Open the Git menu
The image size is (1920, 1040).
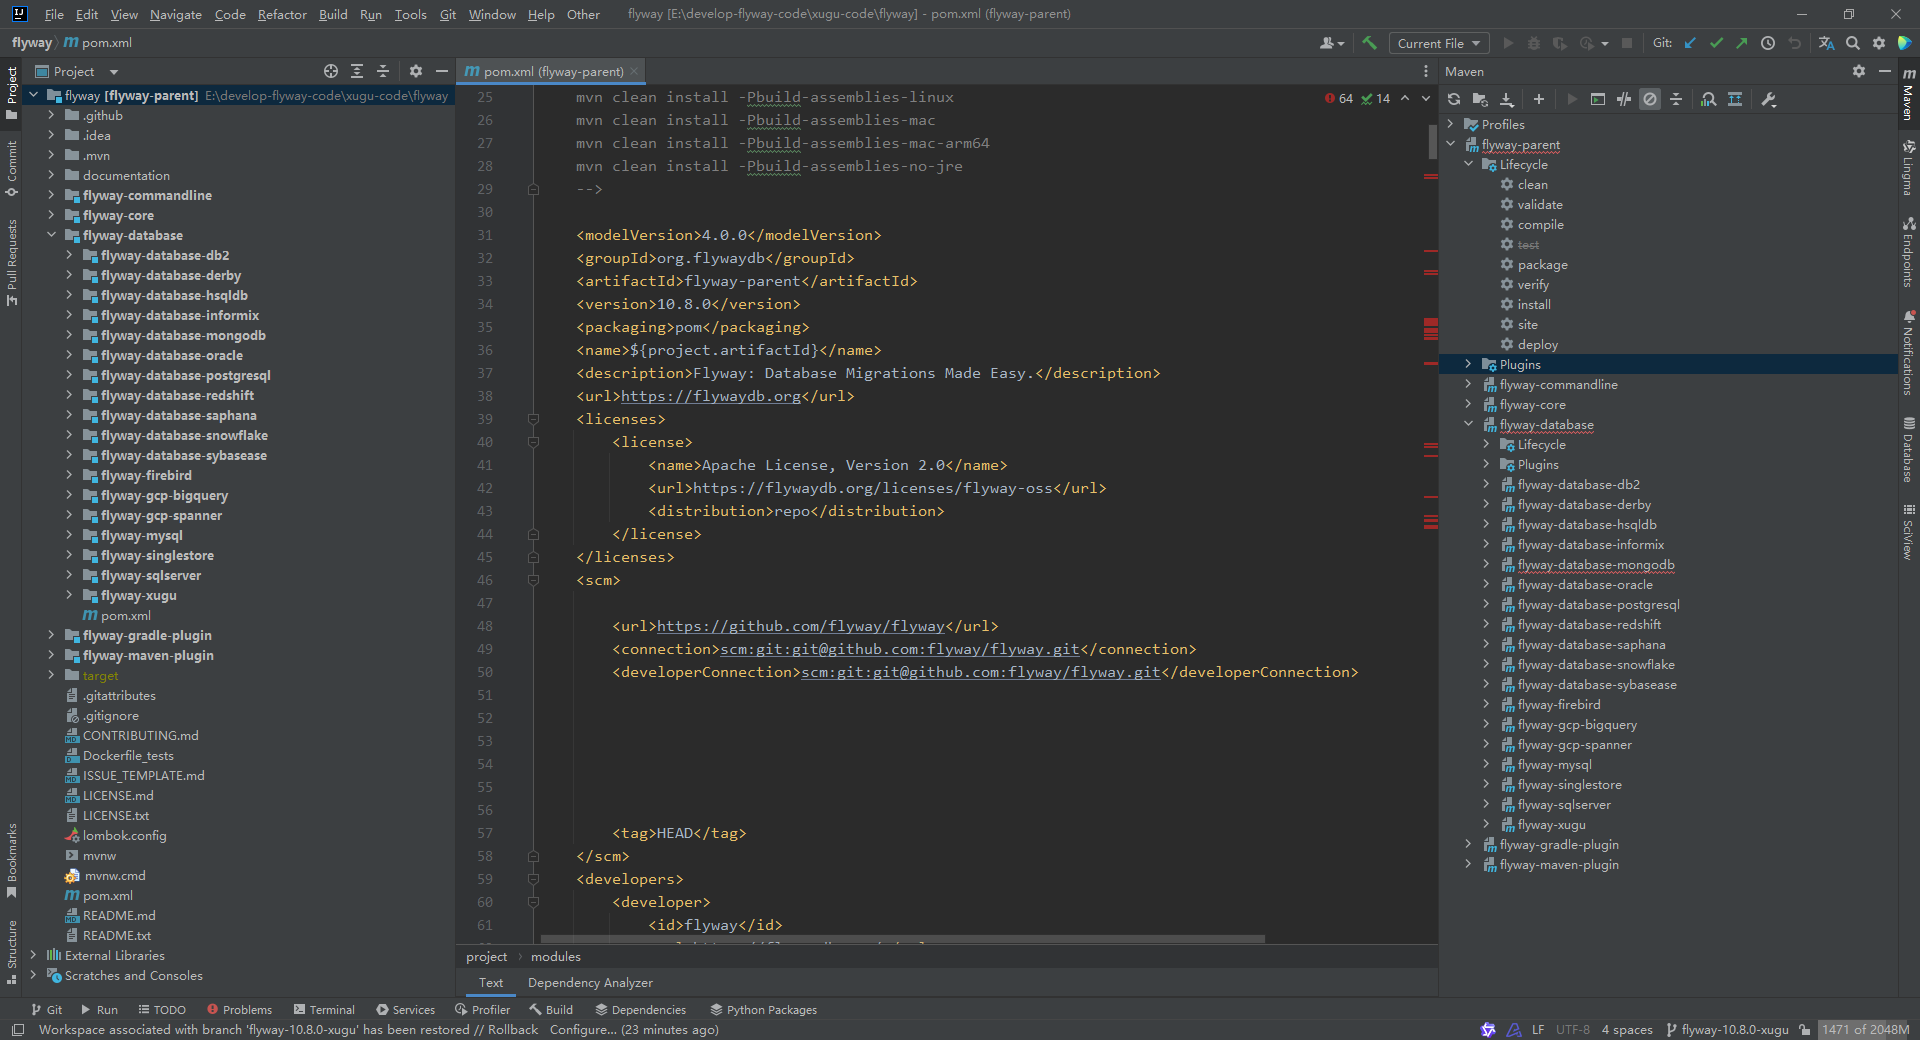click(x=448, y=14)
